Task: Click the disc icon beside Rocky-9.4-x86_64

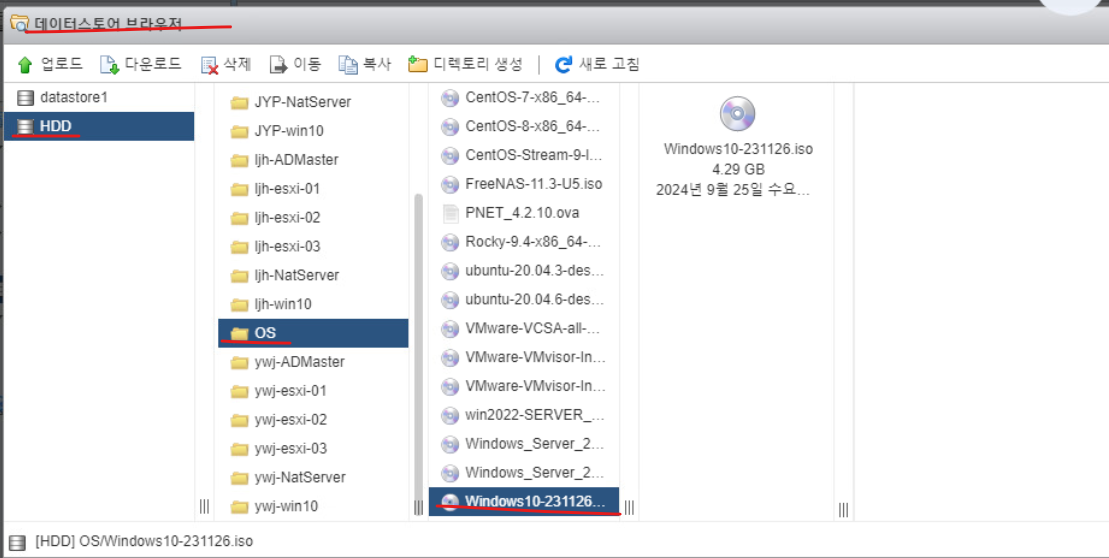Action: coord(450,242)
